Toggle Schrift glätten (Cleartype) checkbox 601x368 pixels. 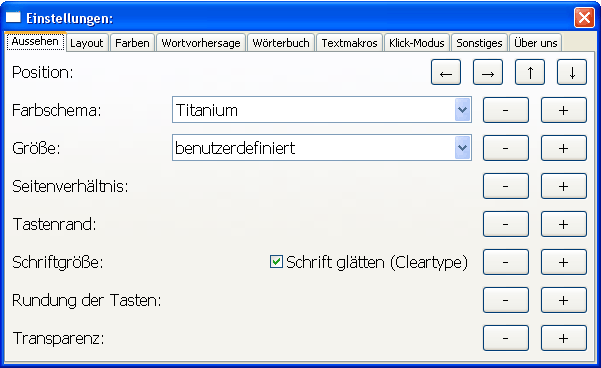click(276, 262)
